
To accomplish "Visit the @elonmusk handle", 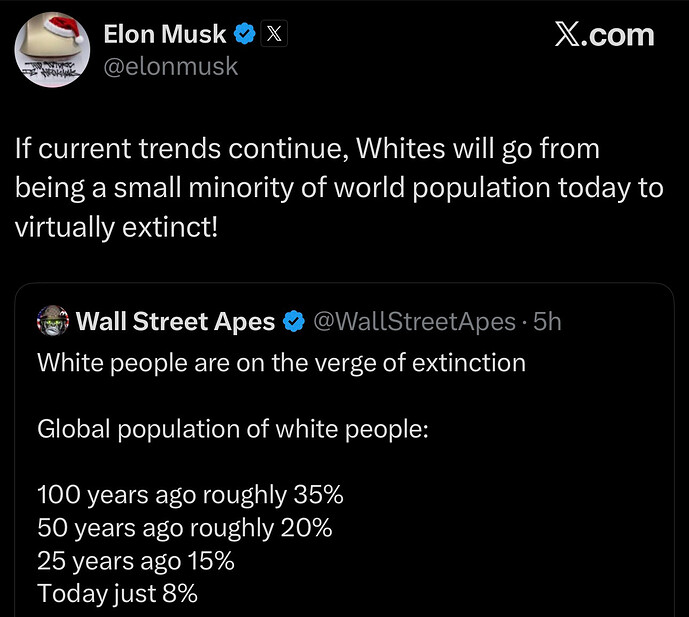I will (x=170, y=68).
